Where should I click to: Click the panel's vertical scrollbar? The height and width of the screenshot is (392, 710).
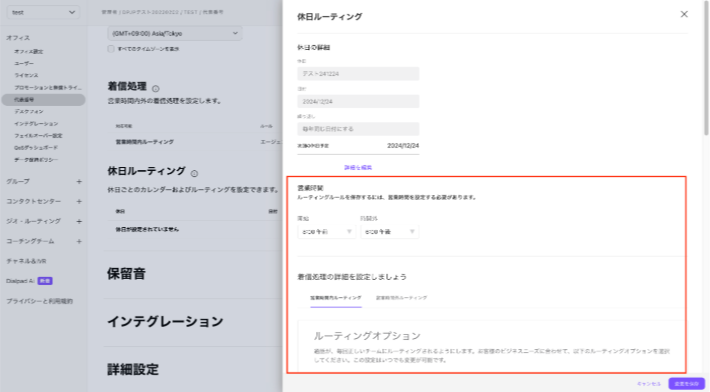click(x=706, y=68)
